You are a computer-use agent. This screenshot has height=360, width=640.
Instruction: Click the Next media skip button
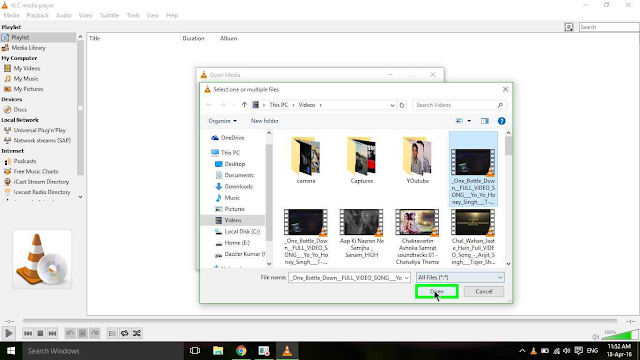tap(52, 333)
